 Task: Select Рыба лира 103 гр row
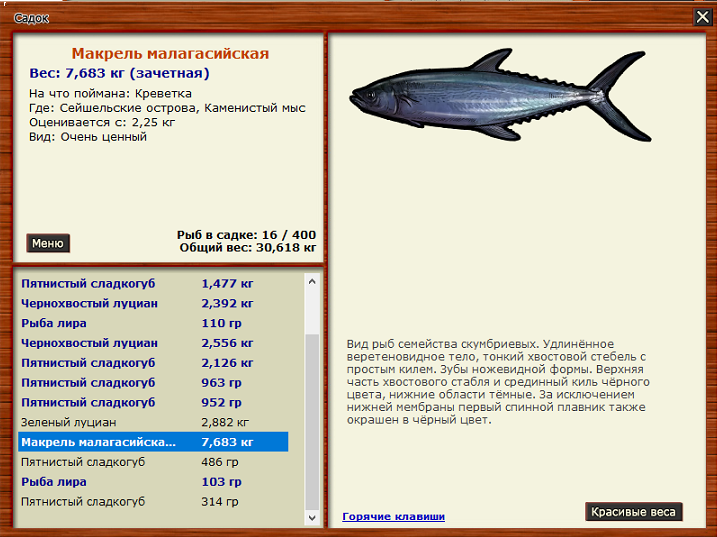(153, 482)
